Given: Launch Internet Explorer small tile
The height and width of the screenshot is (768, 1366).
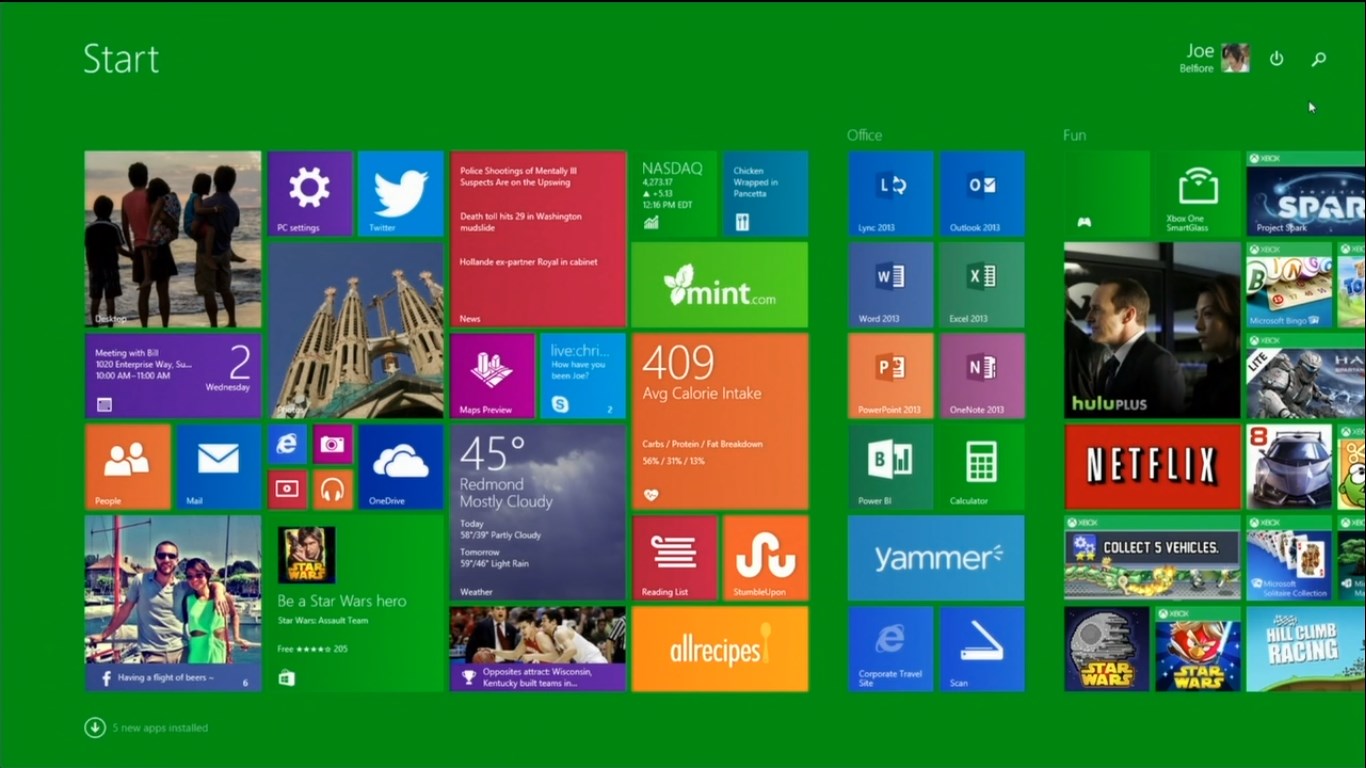Looking at the screenshot, I should 287,444.
